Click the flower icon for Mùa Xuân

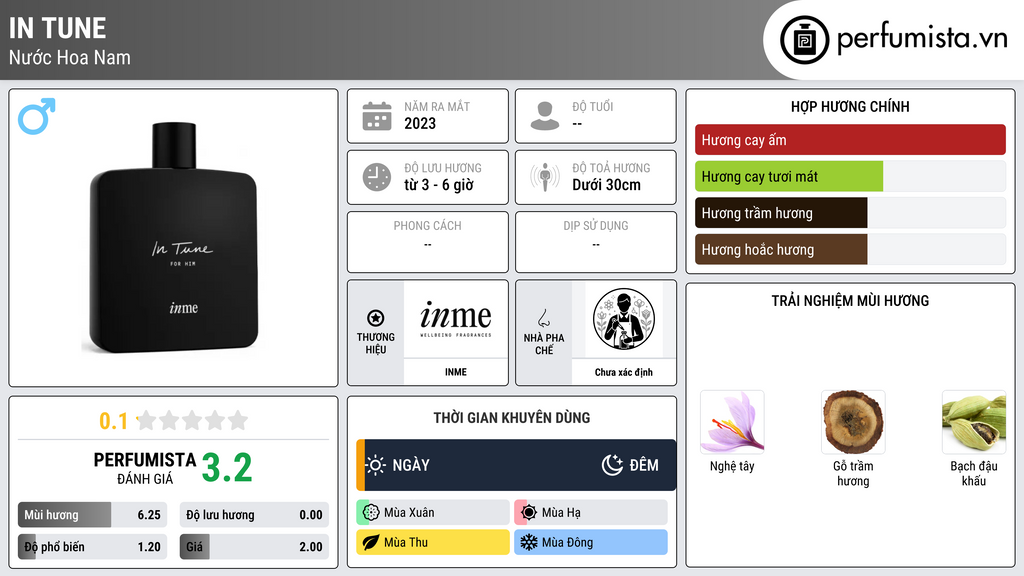pyautogui.click(x=371, y=513)
